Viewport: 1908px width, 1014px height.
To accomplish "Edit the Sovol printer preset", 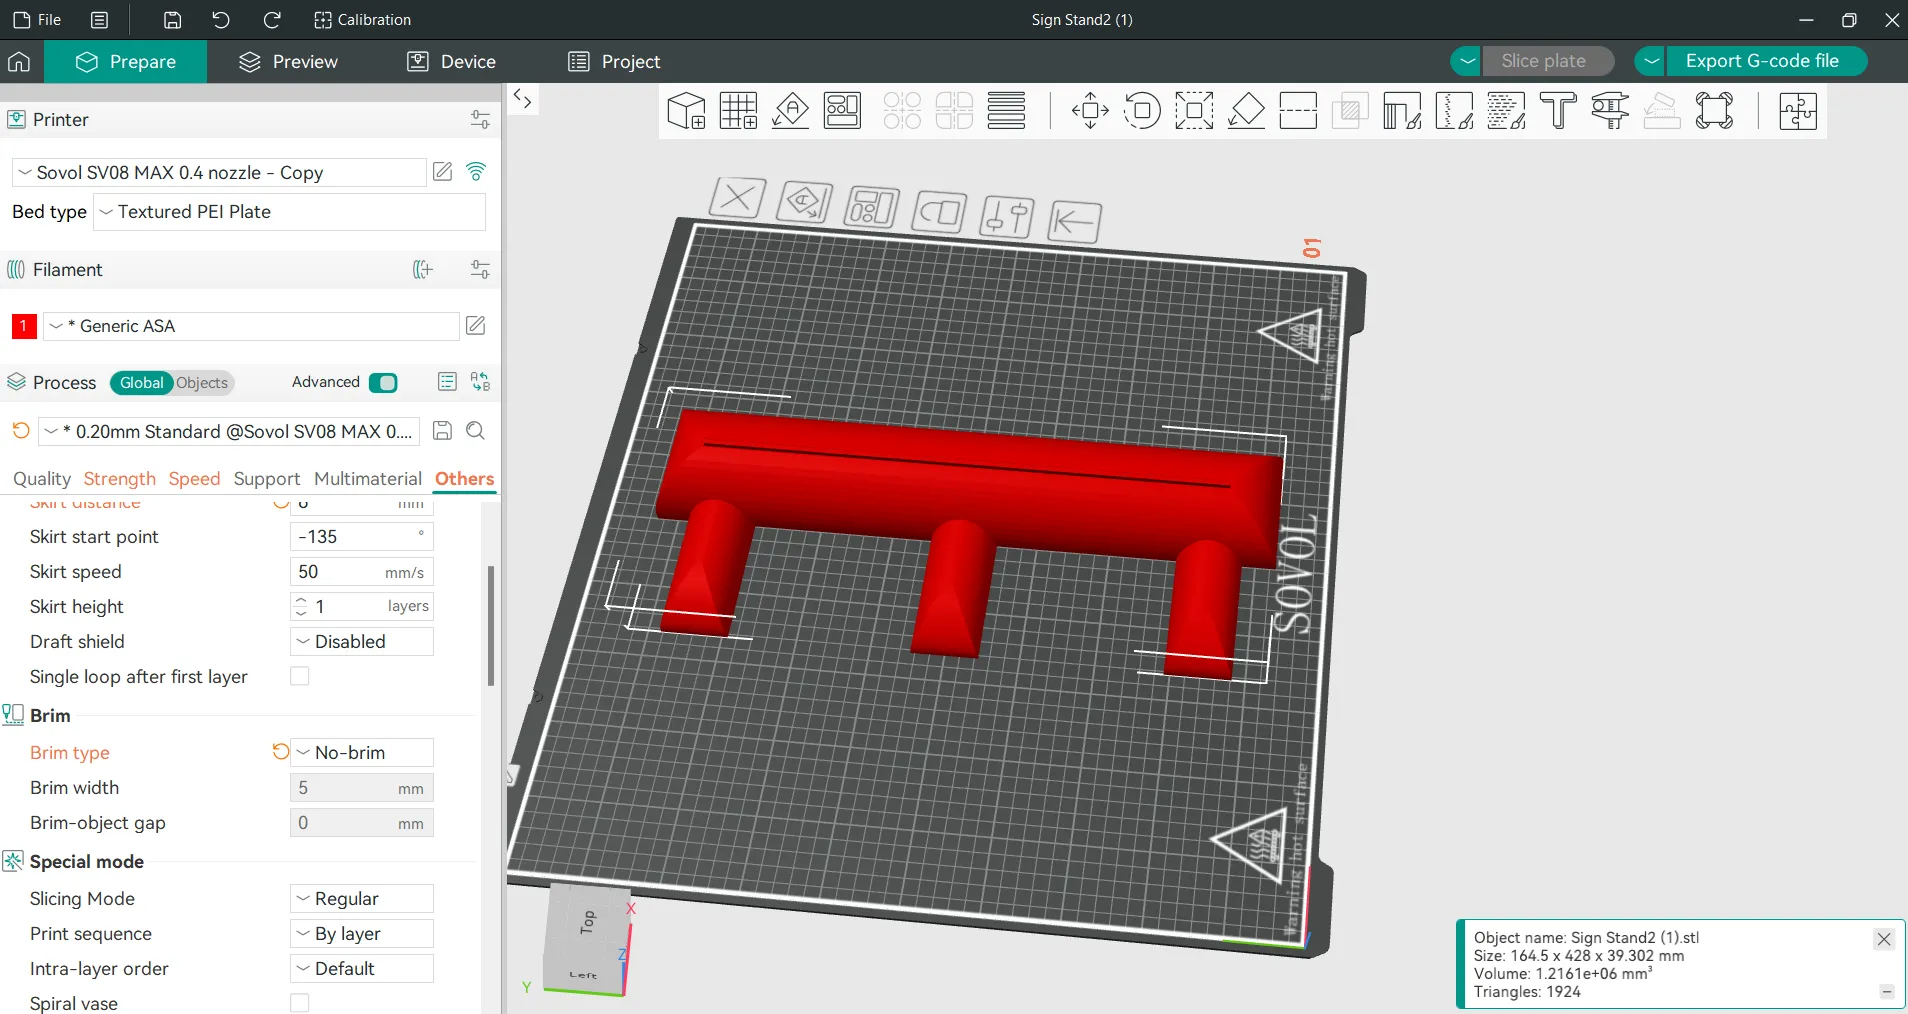I will [x=443, y=172].
